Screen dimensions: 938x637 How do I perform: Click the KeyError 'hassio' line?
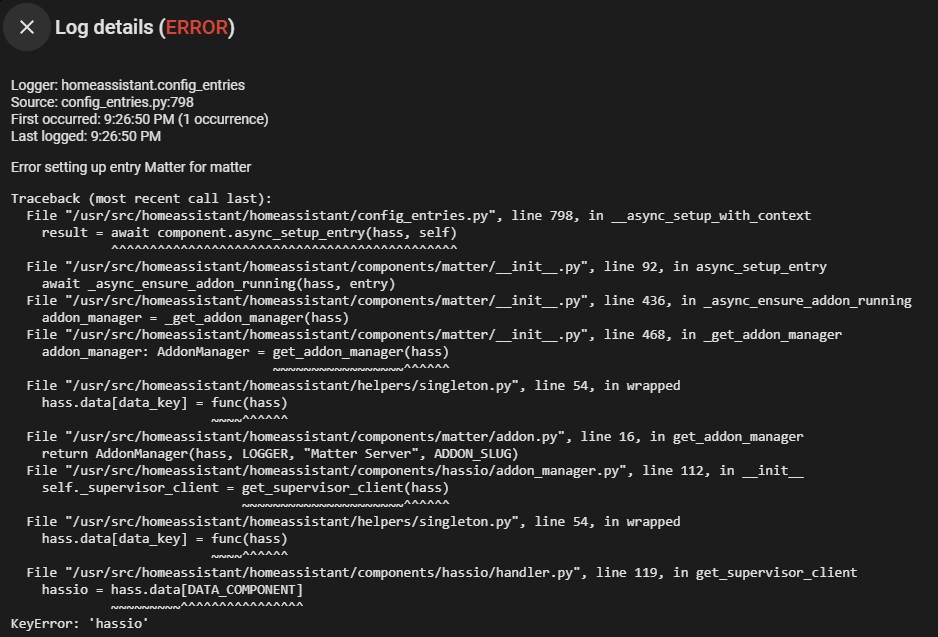(80, 624)
